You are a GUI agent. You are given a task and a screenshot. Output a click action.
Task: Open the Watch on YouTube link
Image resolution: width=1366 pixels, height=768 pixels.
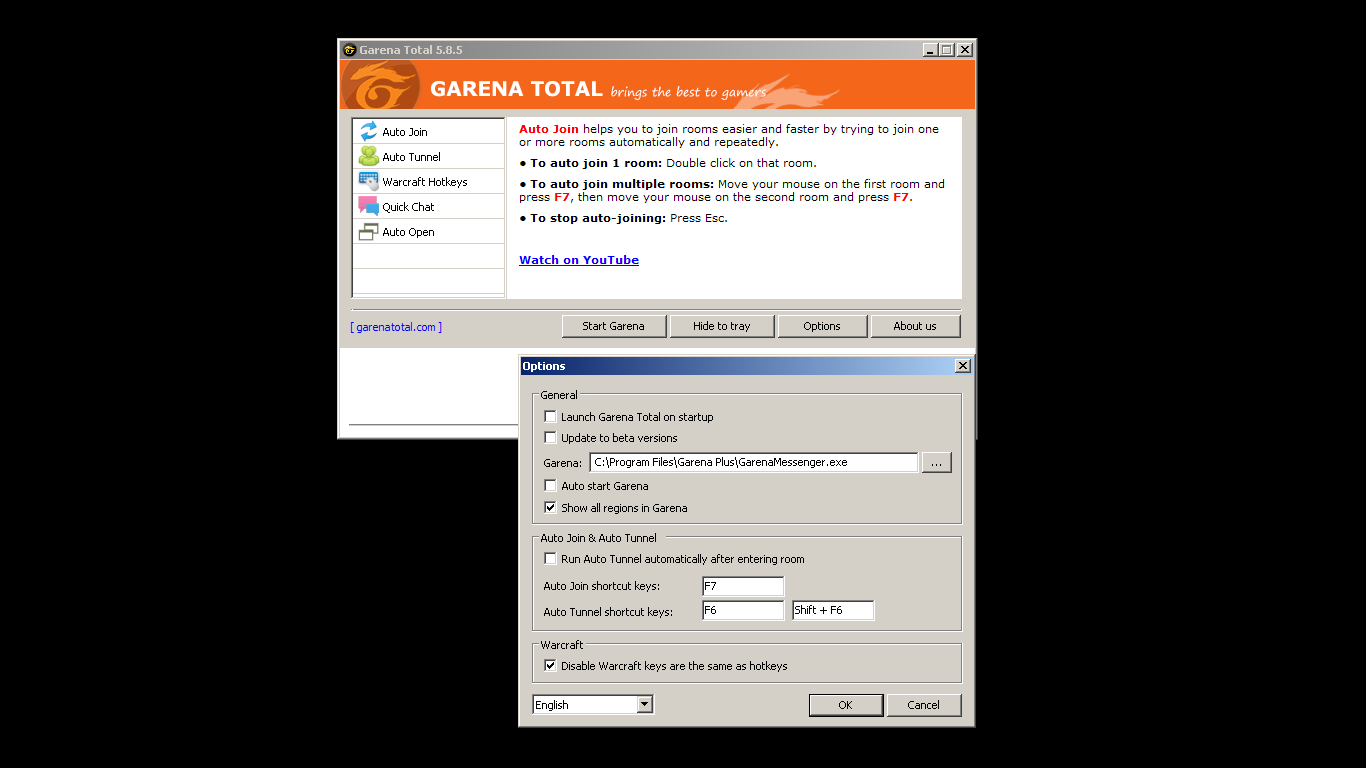[x=579, y=260]
